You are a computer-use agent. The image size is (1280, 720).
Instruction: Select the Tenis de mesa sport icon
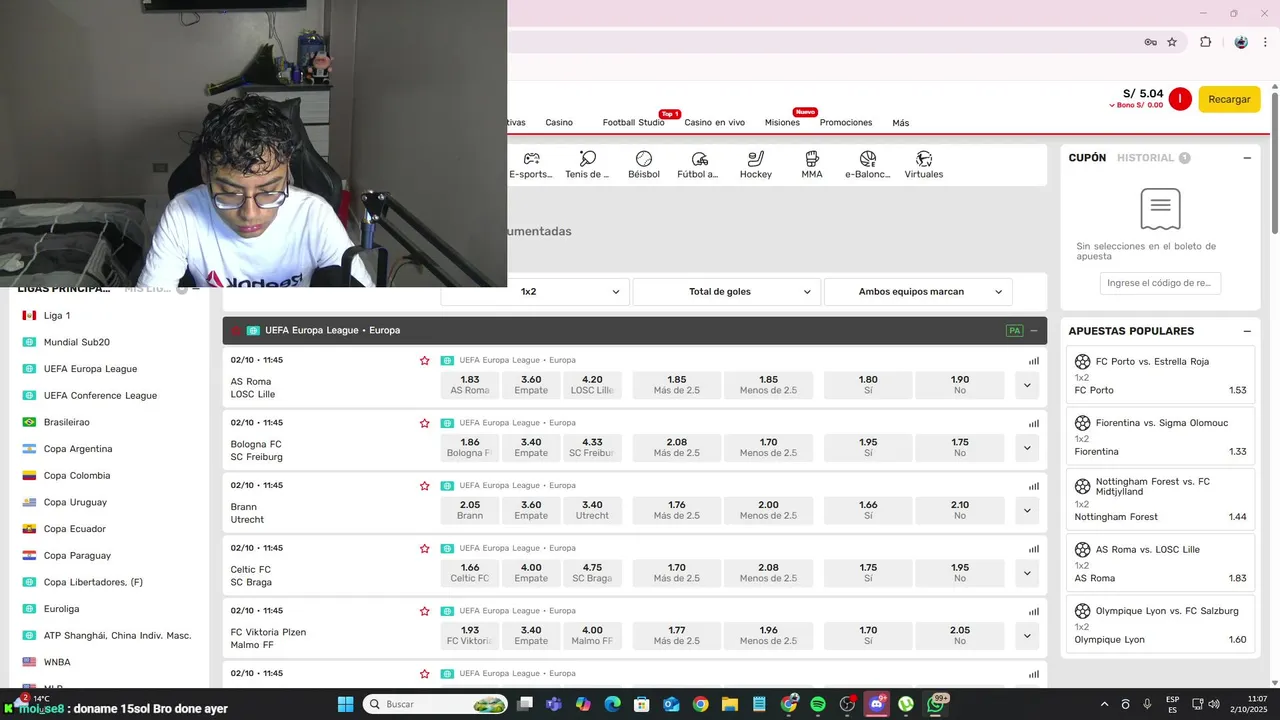click(x=587, y=164)
